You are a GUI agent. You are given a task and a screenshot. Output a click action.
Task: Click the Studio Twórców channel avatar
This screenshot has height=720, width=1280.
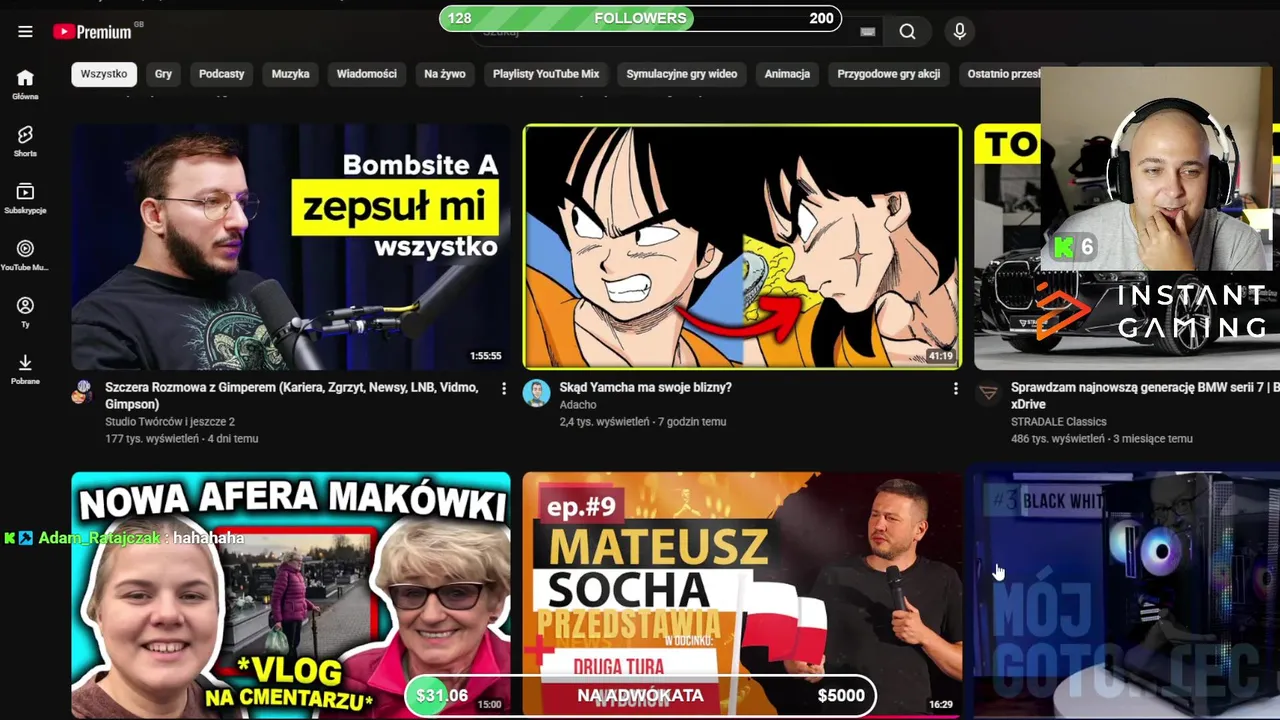pos(82,392)
